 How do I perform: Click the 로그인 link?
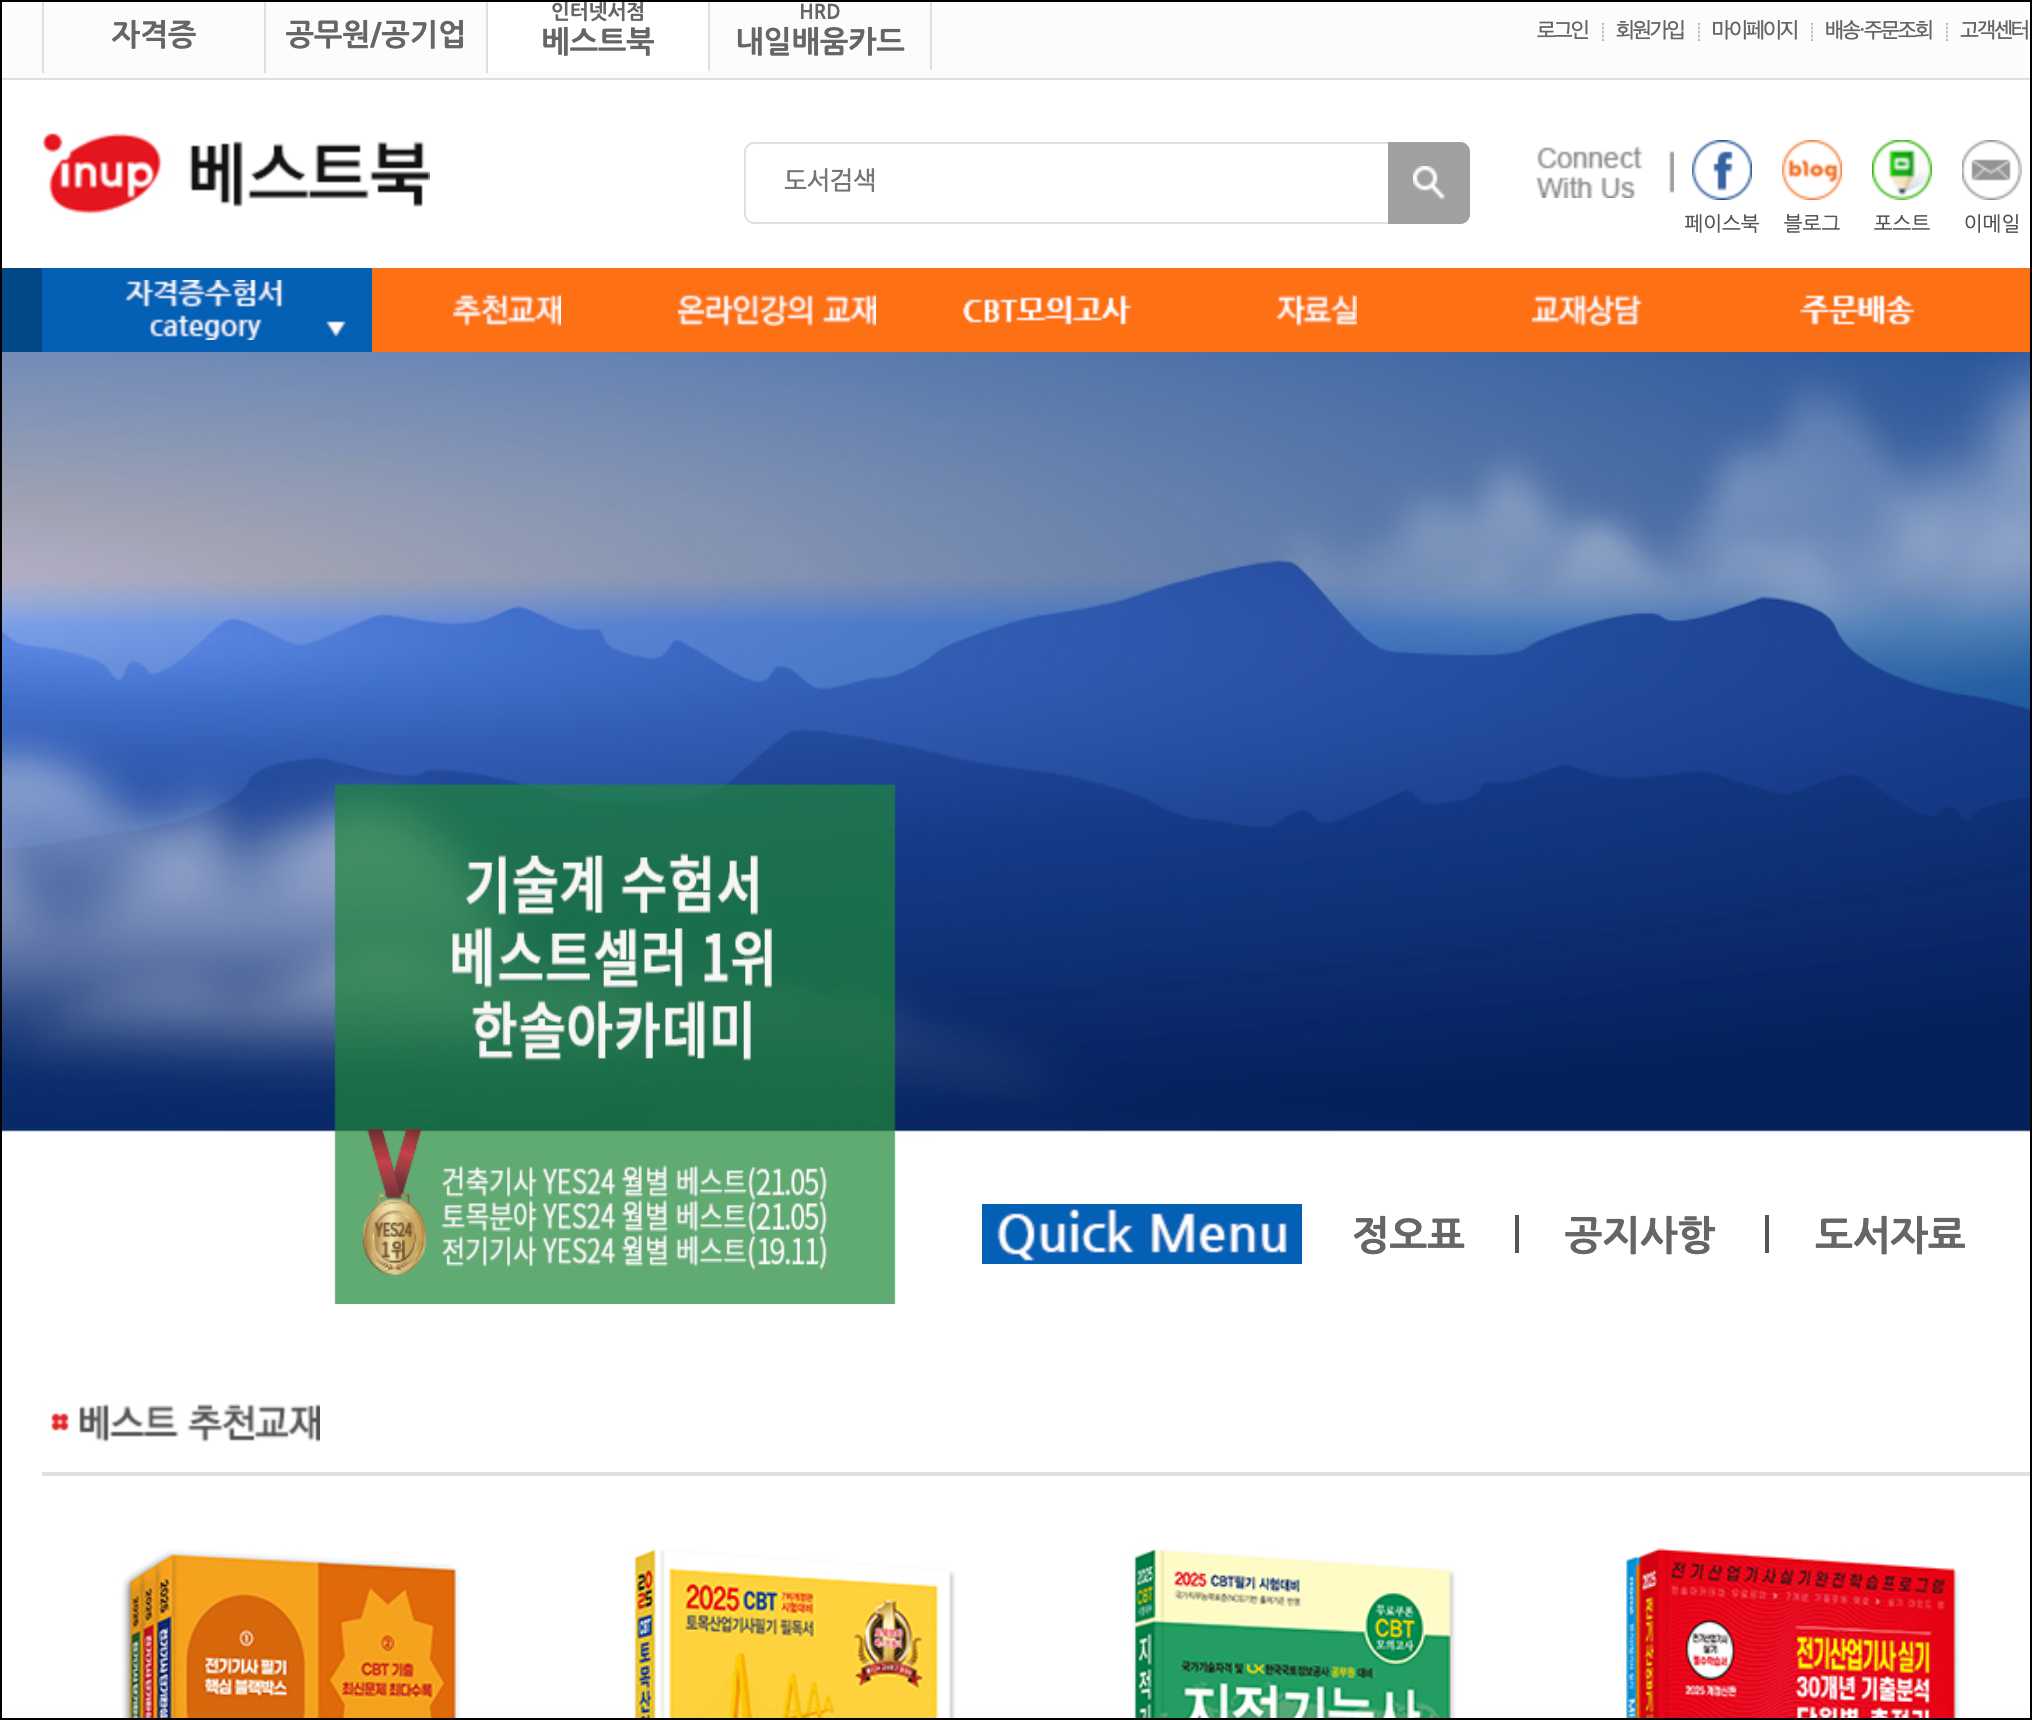pyautogui.click(x=1563, y=30)
